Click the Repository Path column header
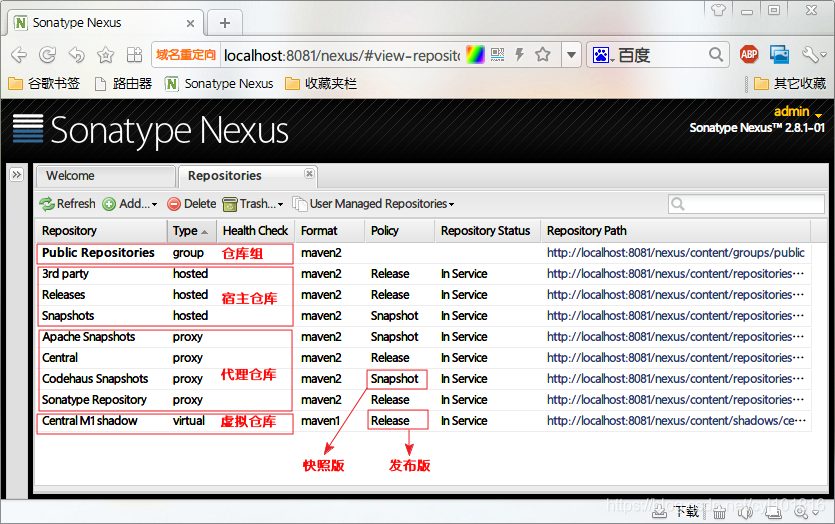Screen dimensions: 835x524 pyautogui.click(x=676, y=231)
